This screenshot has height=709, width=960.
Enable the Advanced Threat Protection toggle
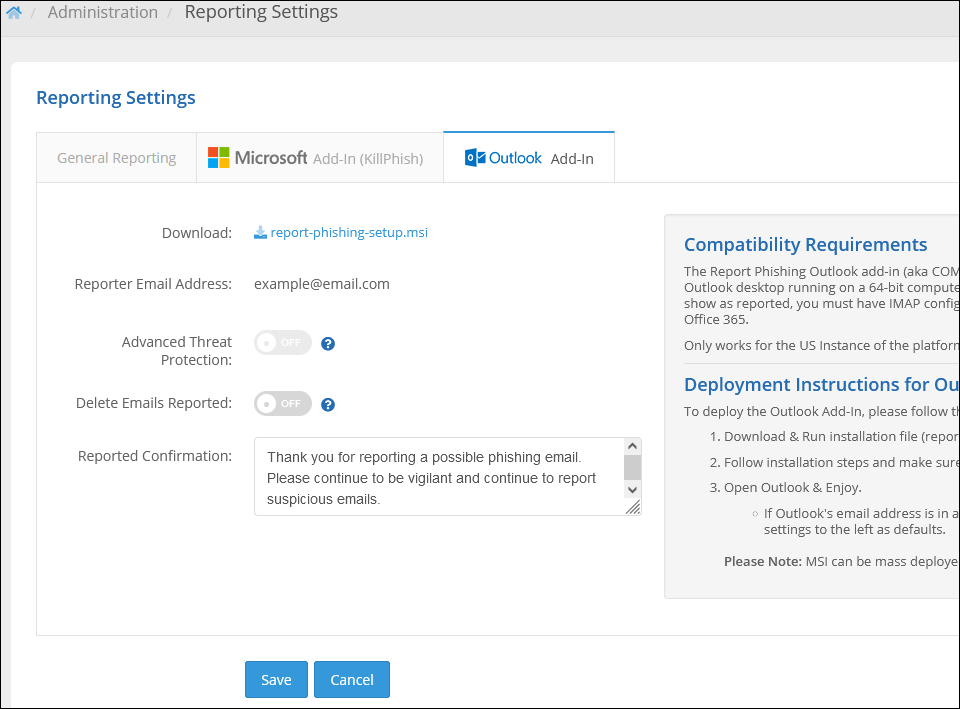tap(283, 343)
